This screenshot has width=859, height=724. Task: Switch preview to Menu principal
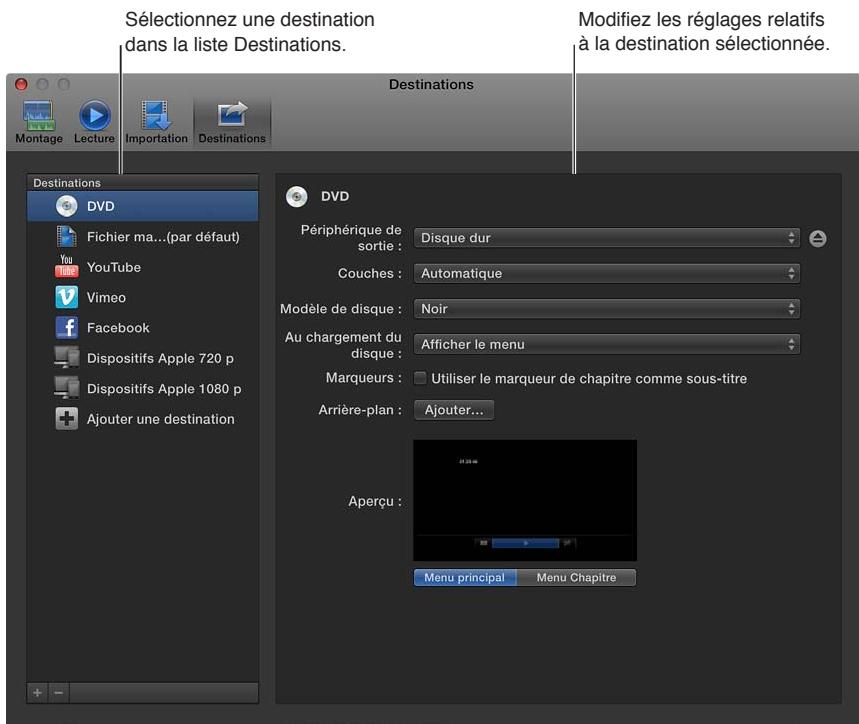coord(465,577)
